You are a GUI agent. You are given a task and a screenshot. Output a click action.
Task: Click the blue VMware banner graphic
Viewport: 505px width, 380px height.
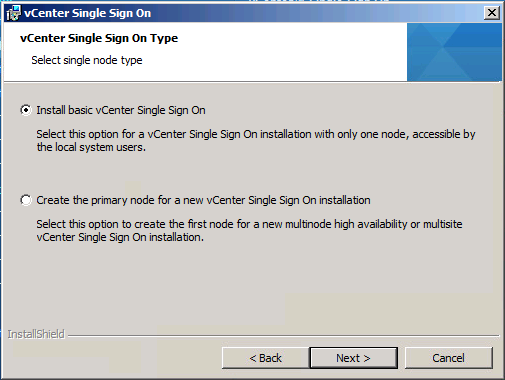[x=454, y=52]
